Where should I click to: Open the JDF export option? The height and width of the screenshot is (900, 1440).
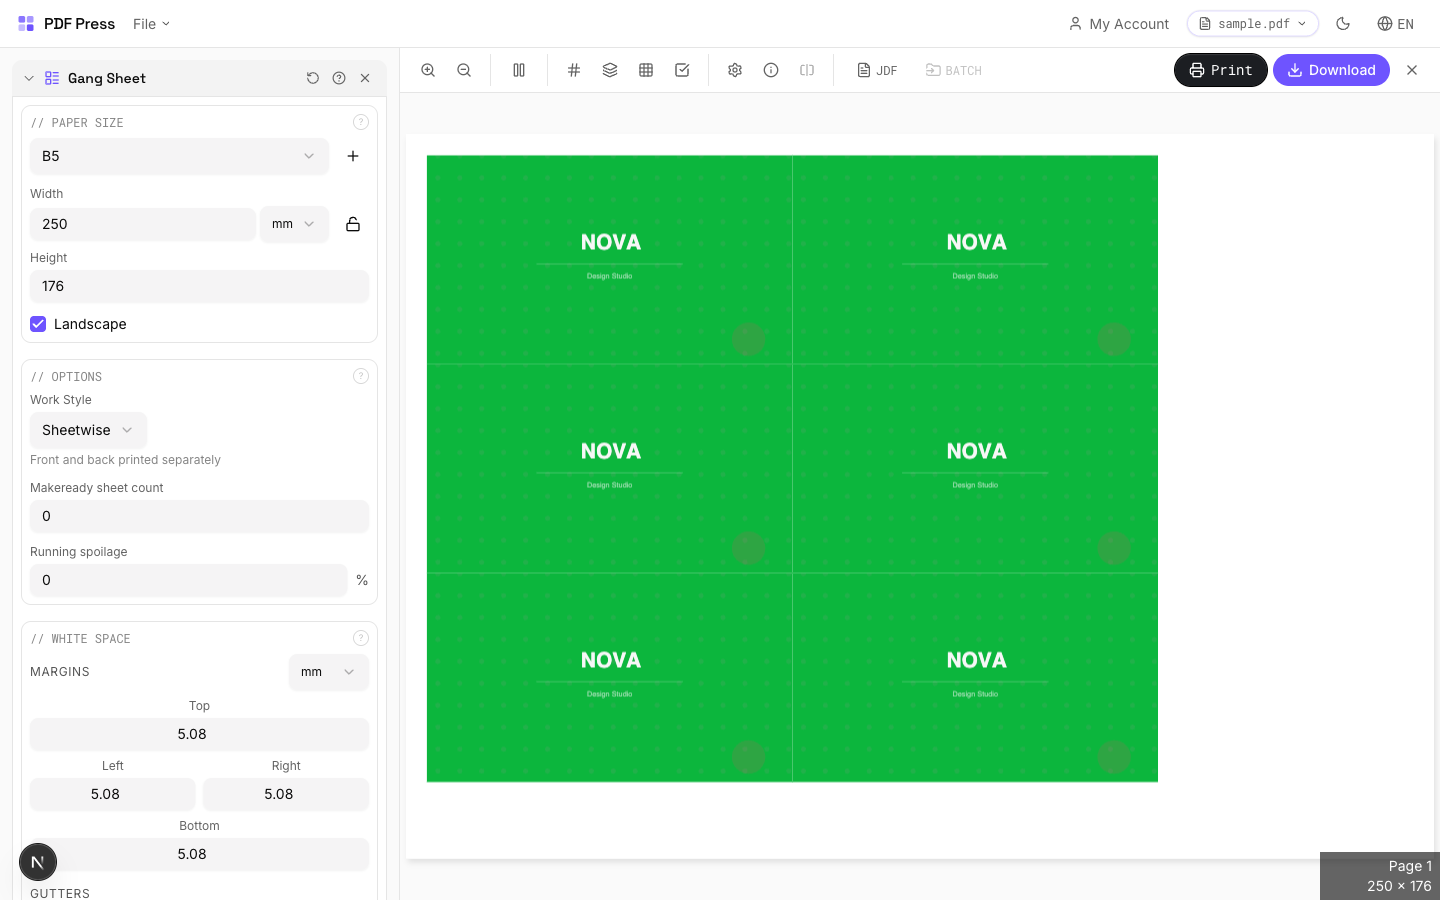point(877,70)
